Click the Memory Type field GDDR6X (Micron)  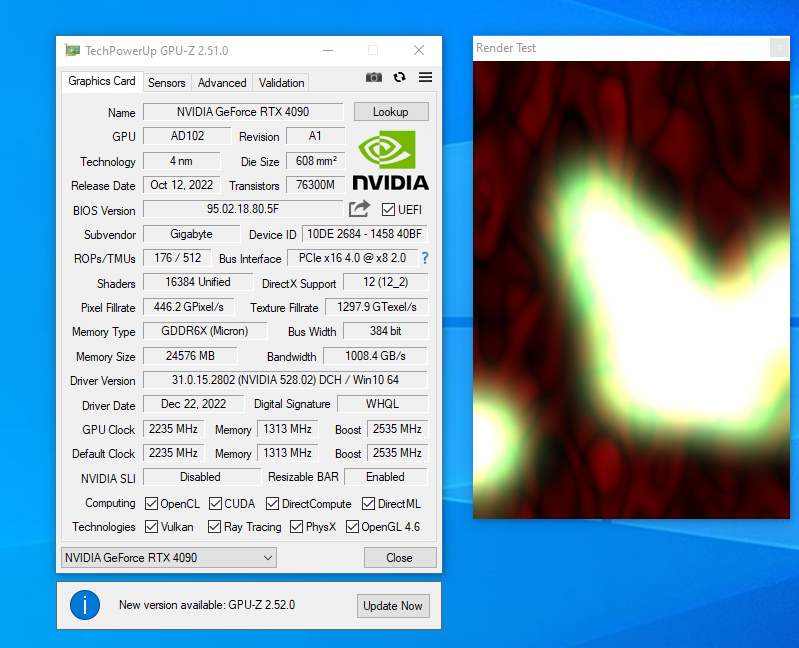coord(205,331)
